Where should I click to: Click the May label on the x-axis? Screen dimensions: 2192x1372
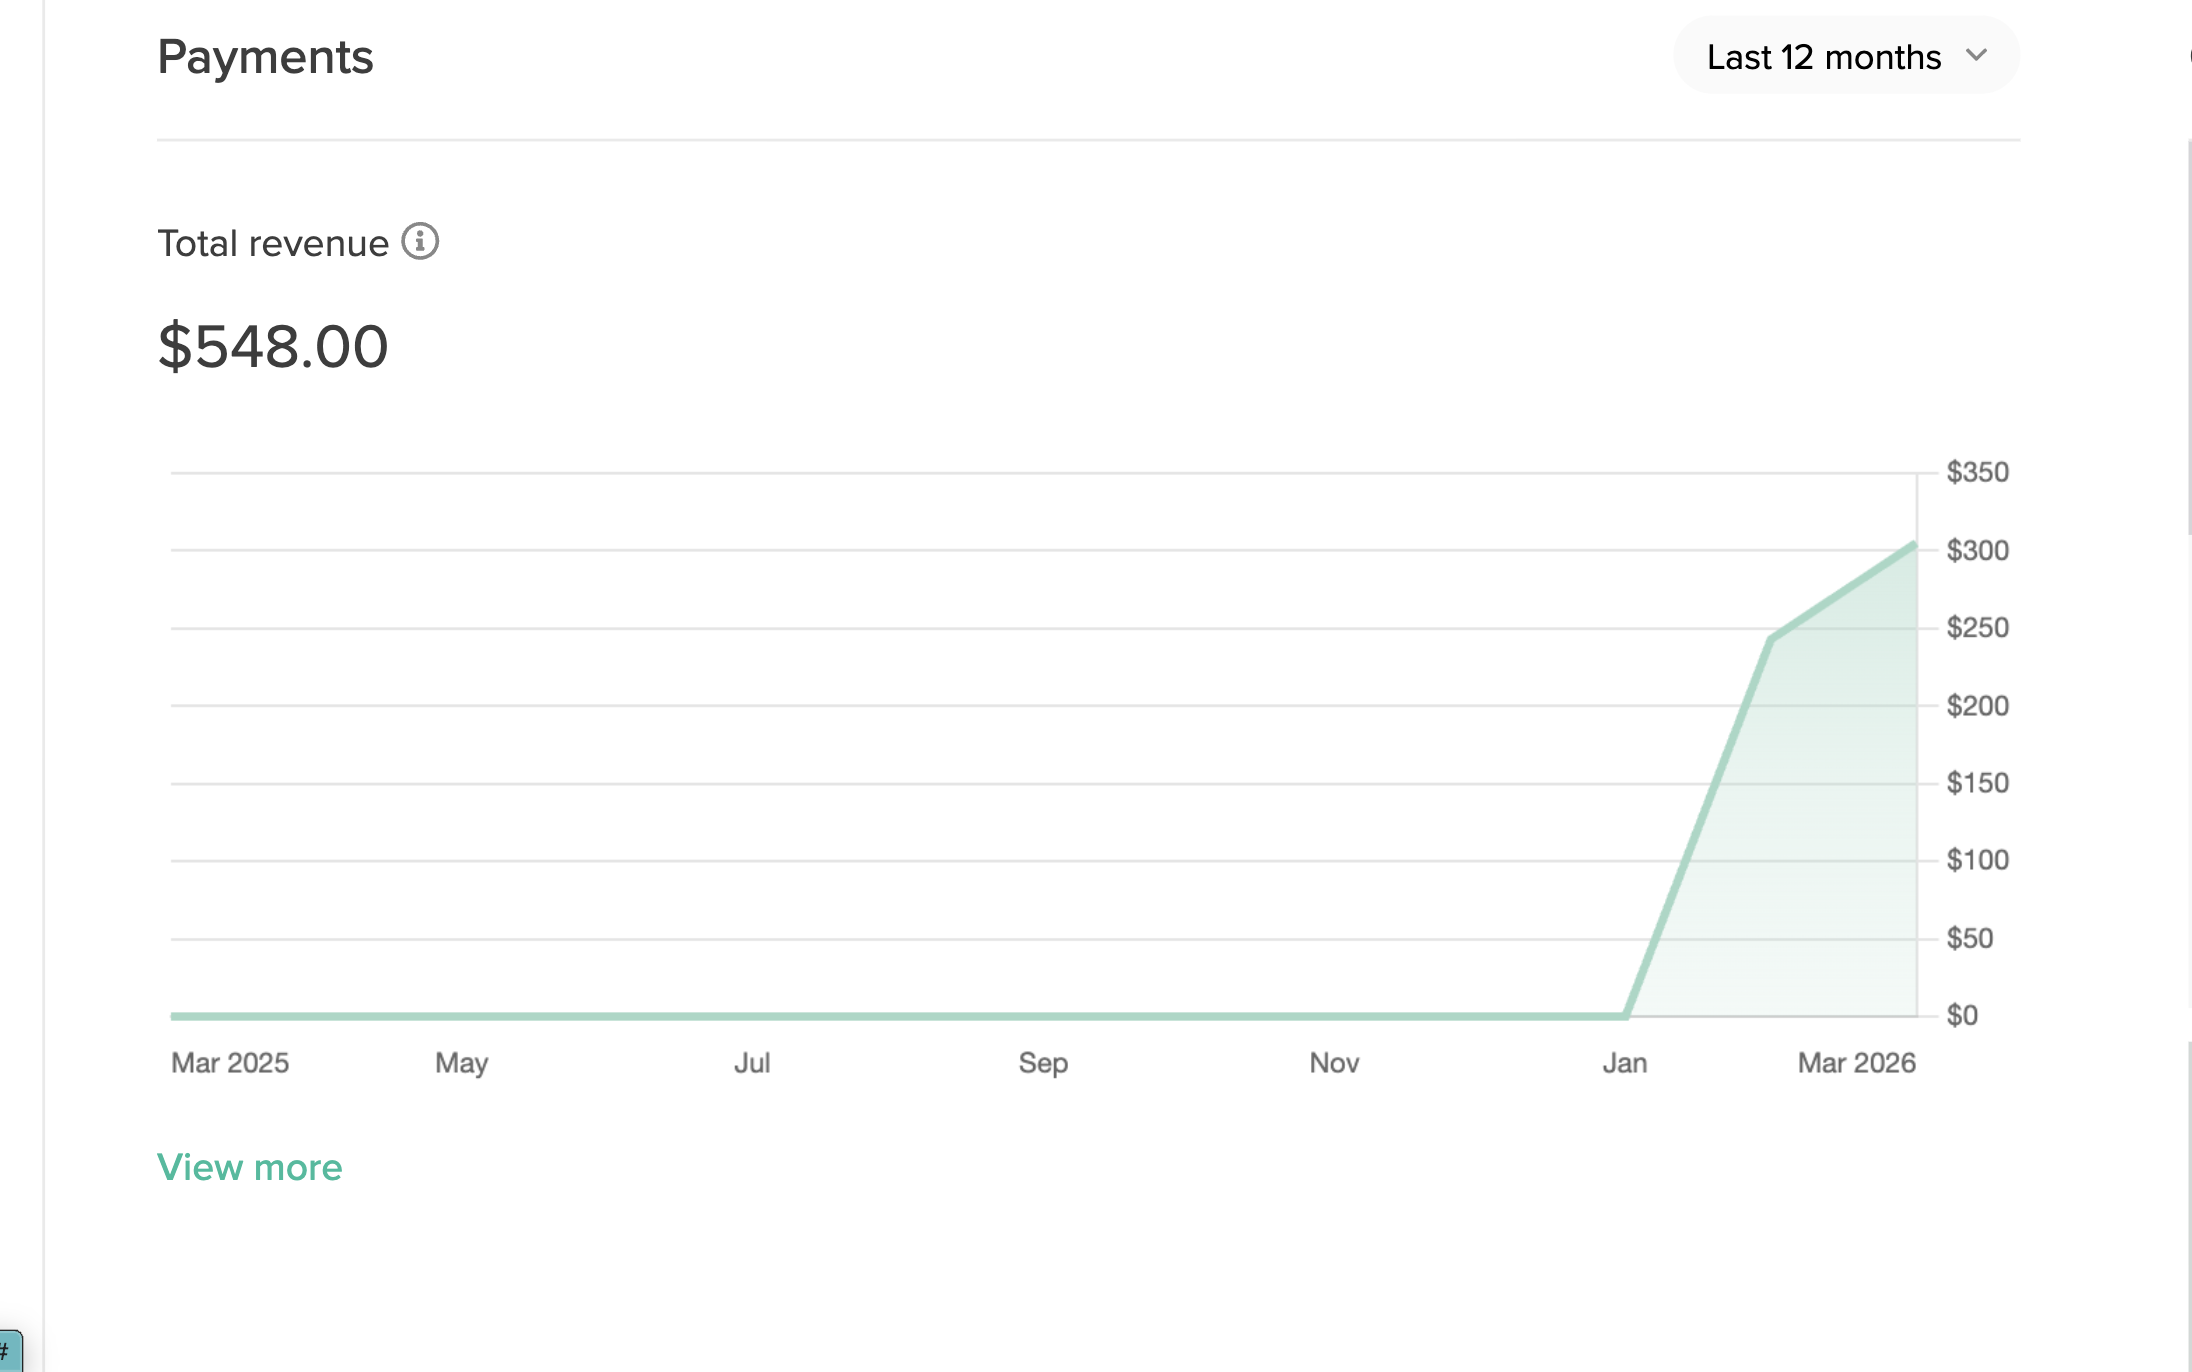tap(461, 1062)
